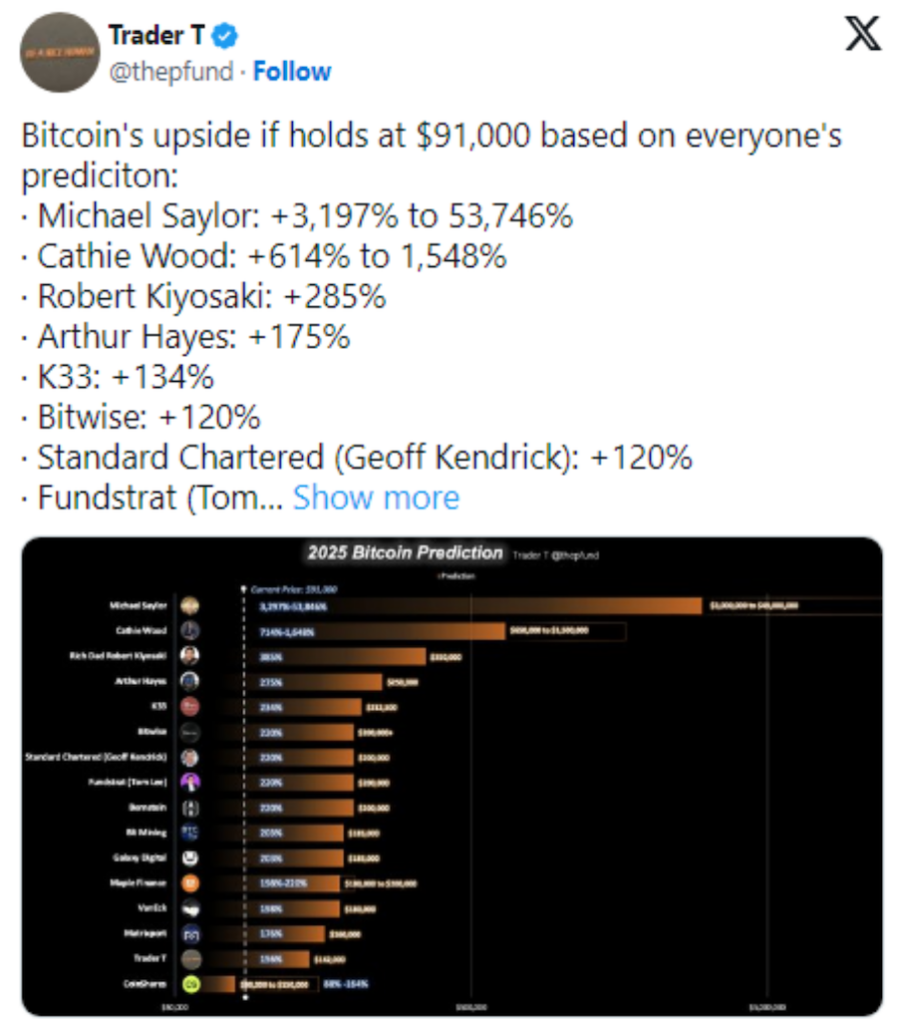Click Michael Saylor's orange prediction bar
The image size is (897, 1024).
[x=475, y=606]
